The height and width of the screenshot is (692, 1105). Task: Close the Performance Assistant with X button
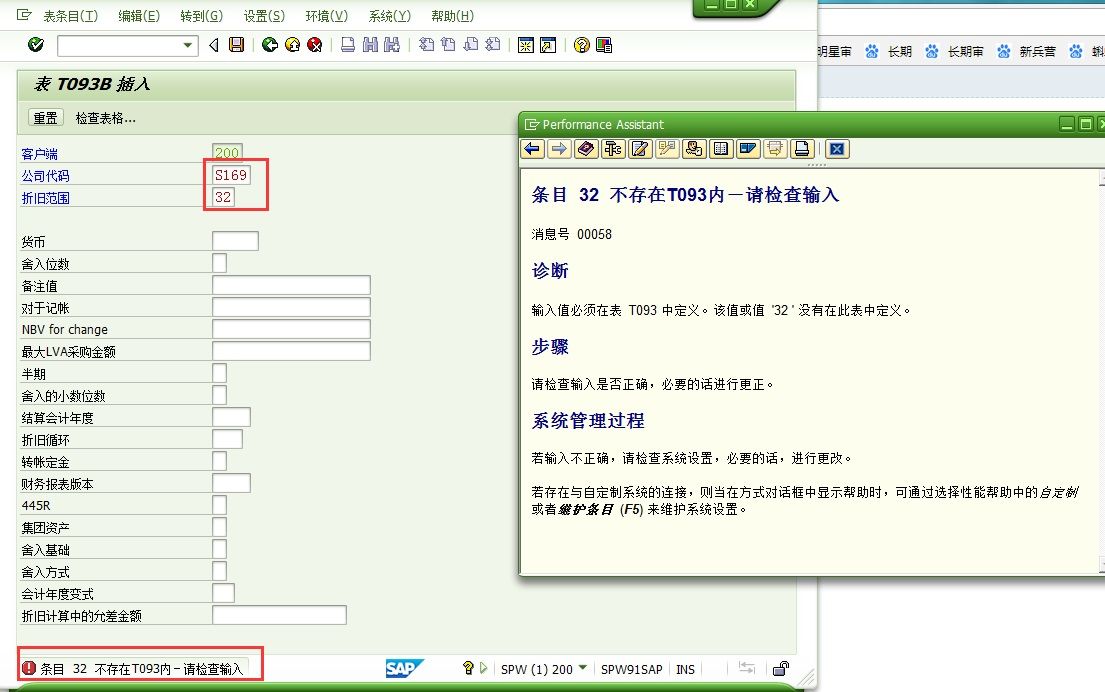(x=837, y=149)
